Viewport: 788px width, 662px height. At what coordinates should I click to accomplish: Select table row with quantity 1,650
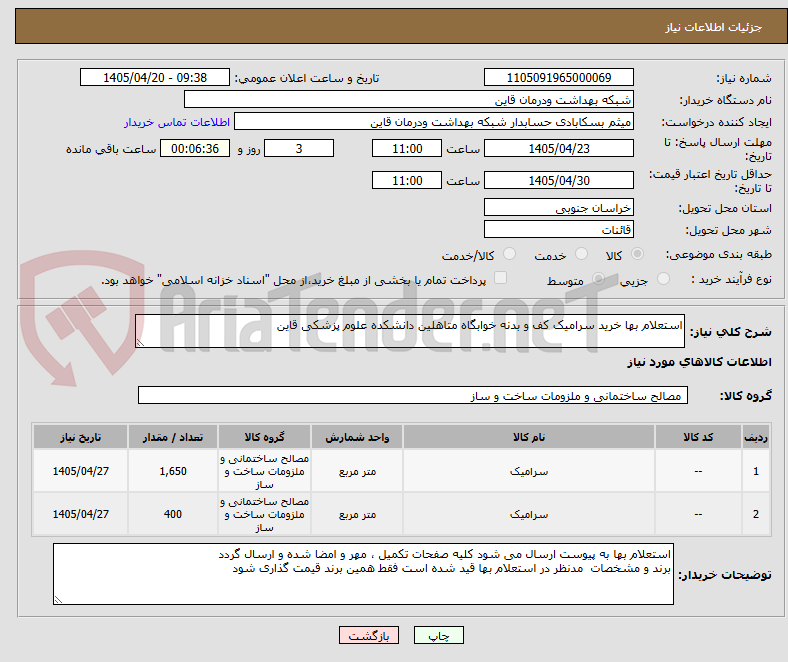pos(401,471)
